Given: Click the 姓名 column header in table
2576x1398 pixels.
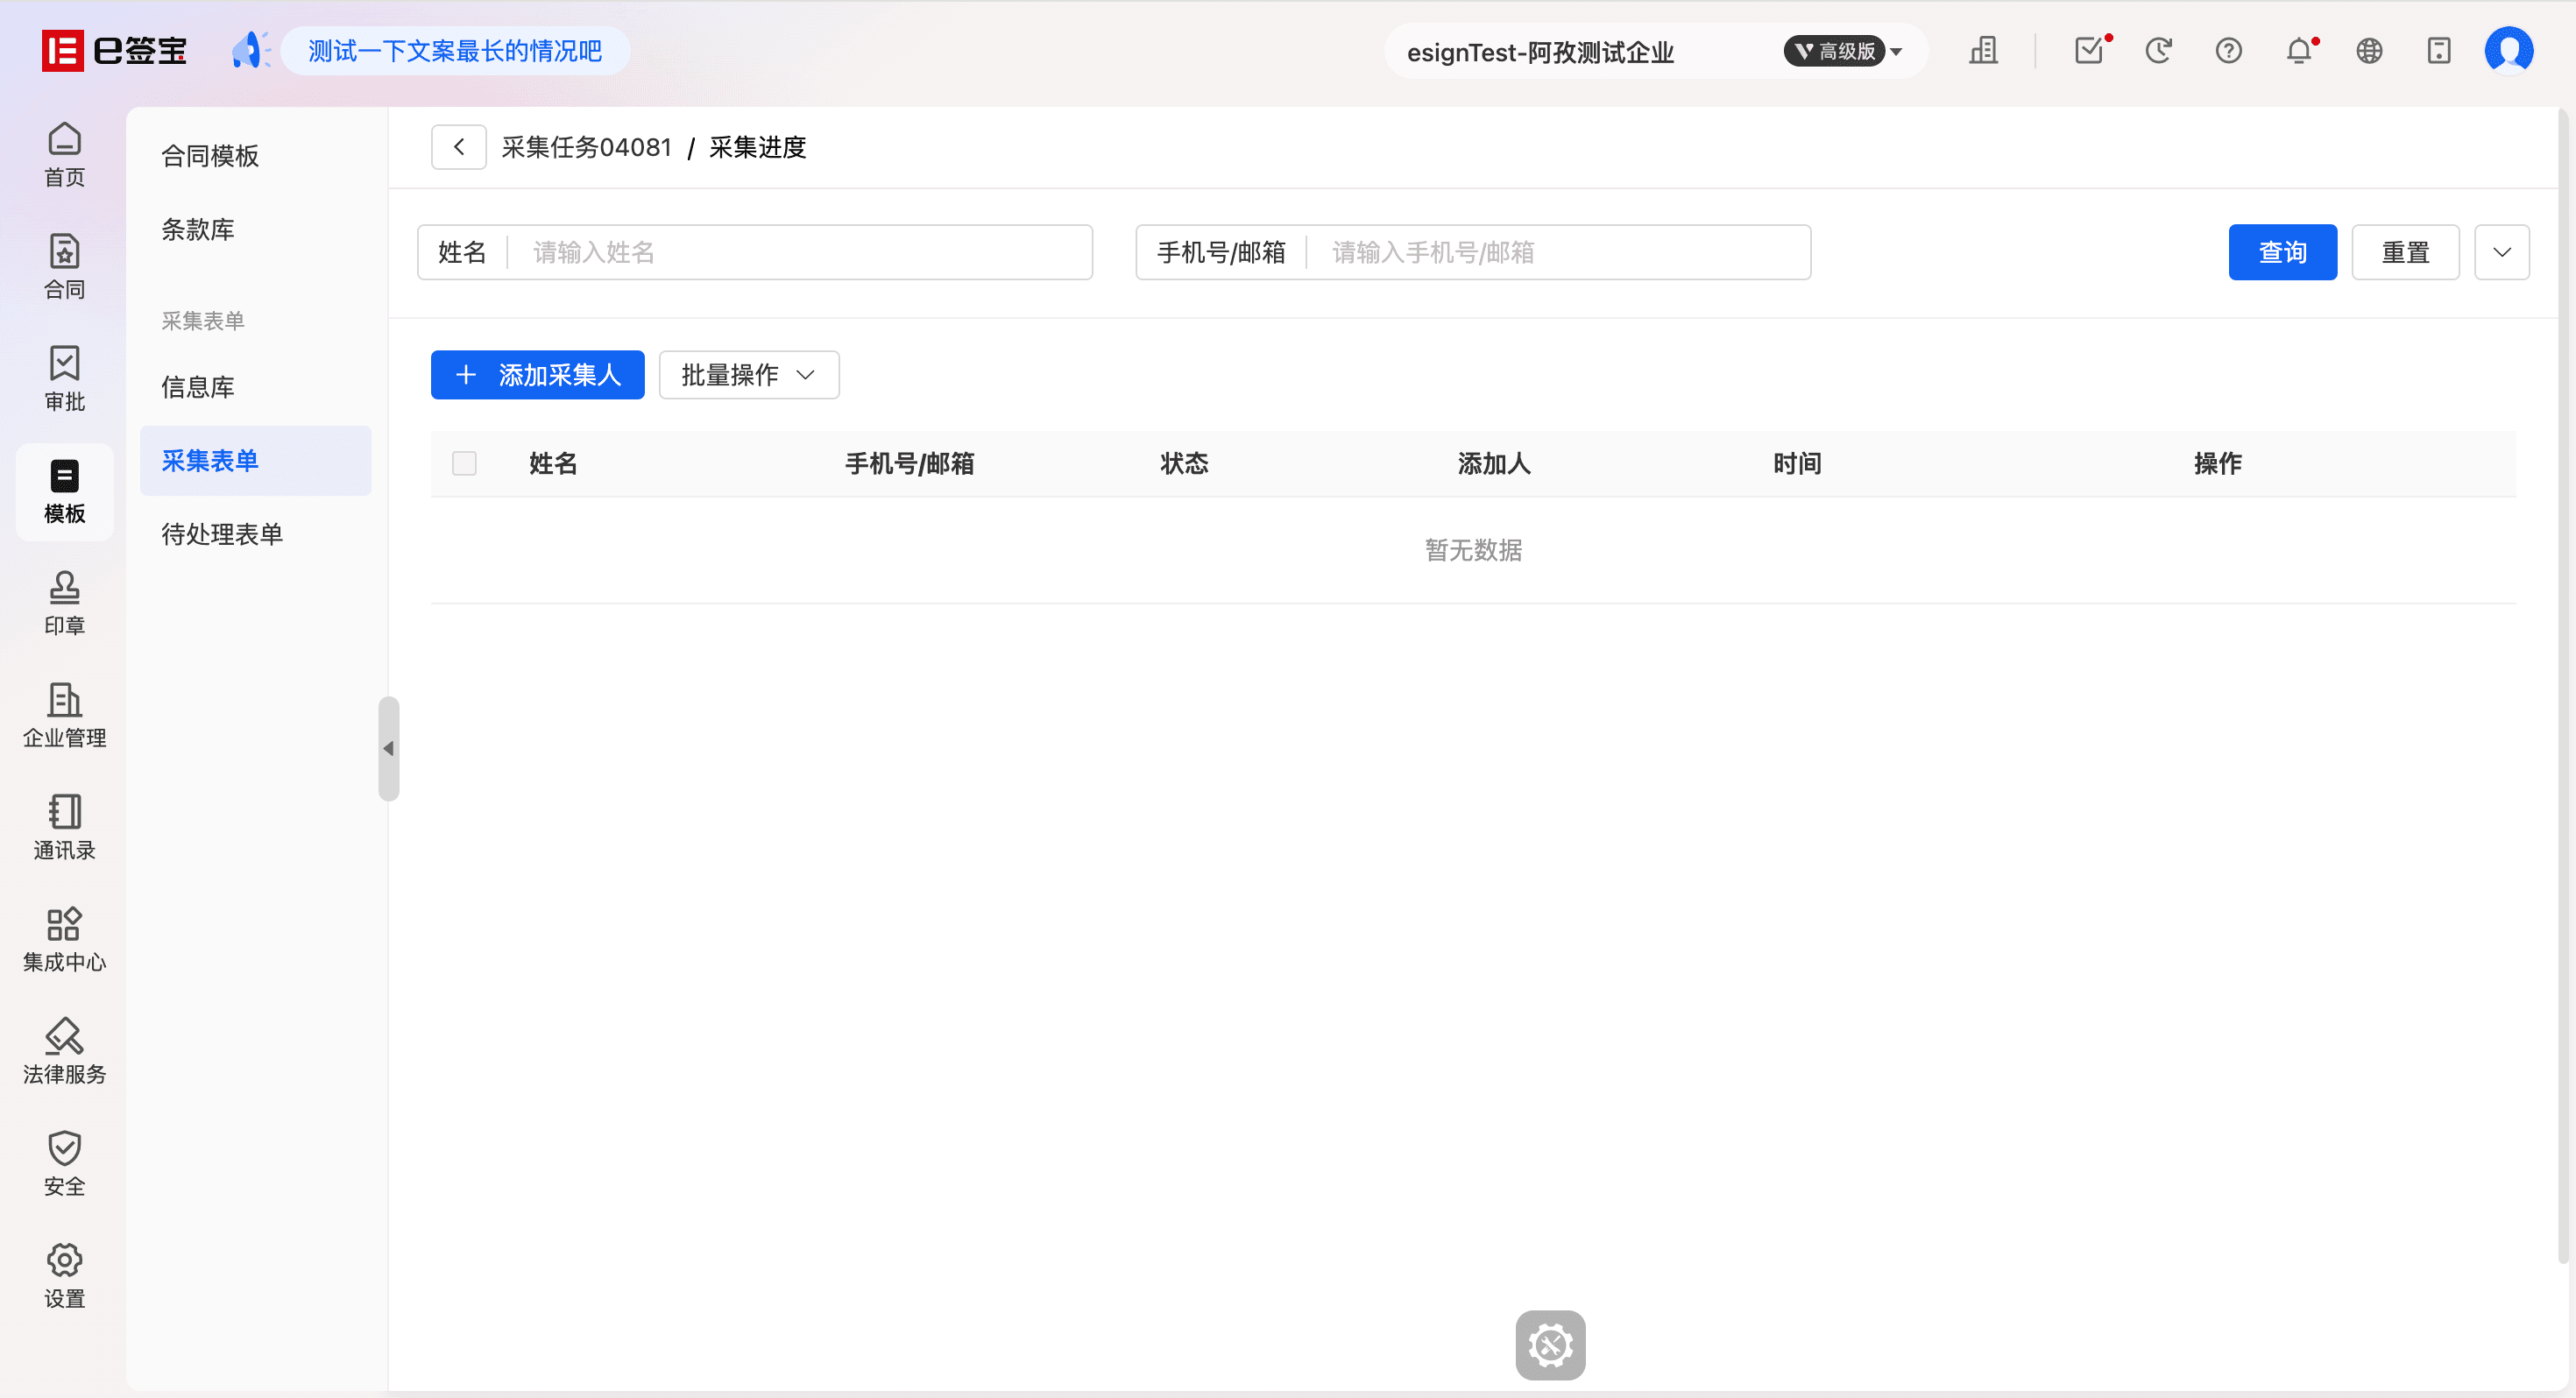Looking at the screenshot, I should pos(553,463).
